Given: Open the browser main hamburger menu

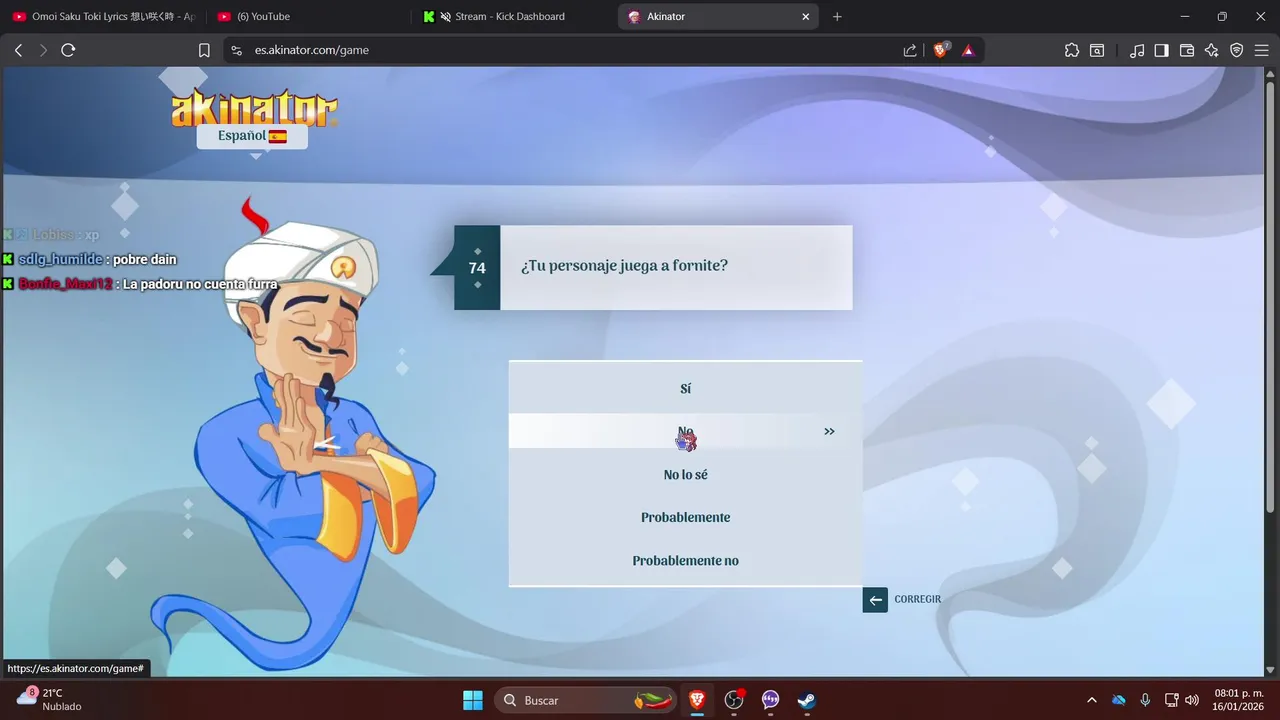Looking at the screenshot, I should (1261, 50).
